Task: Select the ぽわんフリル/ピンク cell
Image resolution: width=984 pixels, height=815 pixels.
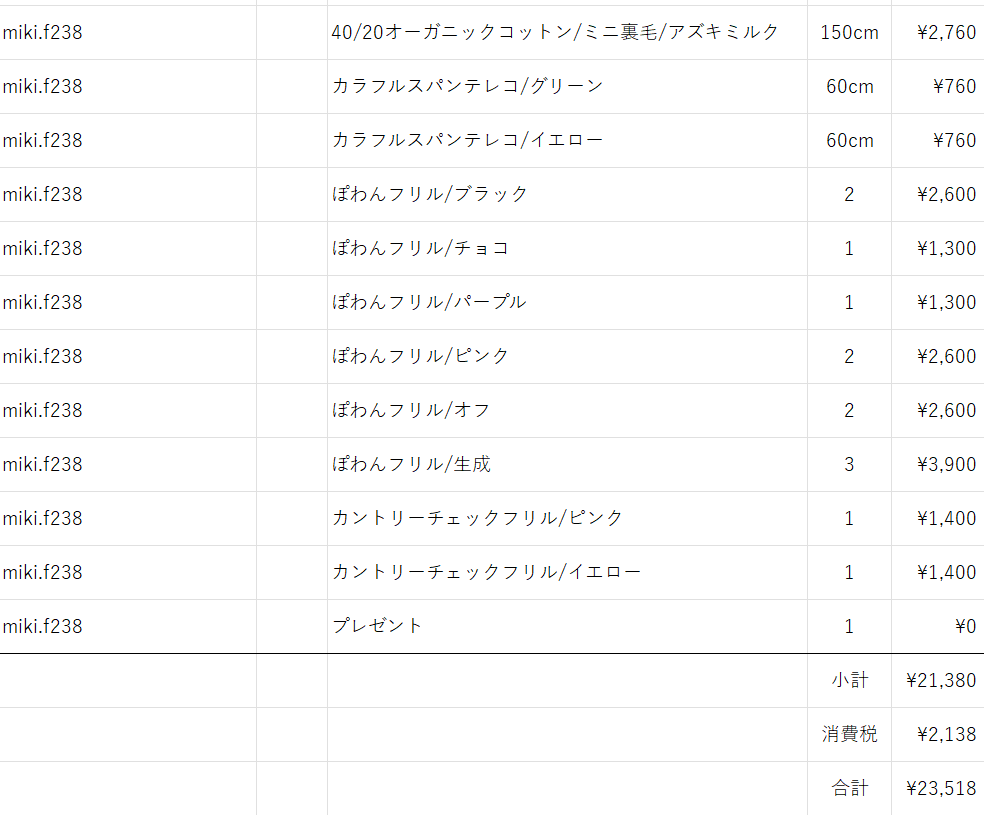Action: [567, 356]
